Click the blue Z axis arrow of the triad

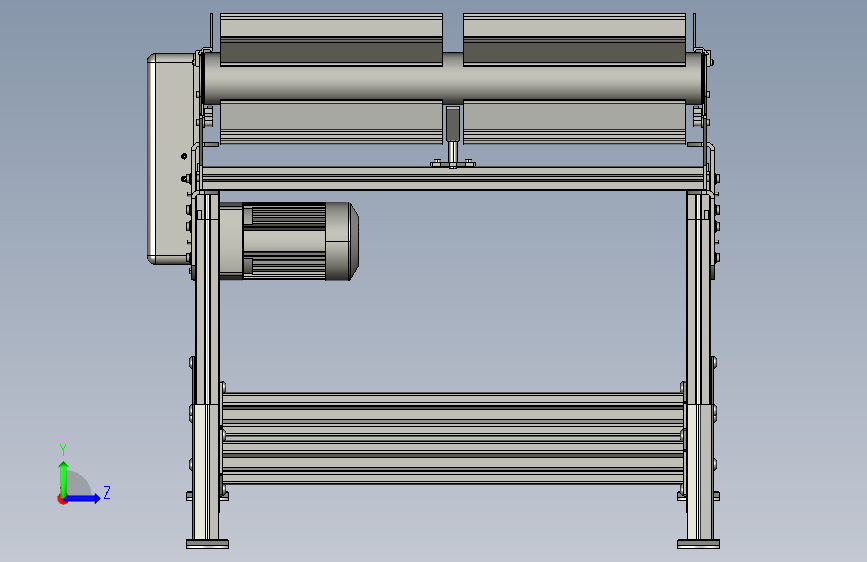click(83, 498)
